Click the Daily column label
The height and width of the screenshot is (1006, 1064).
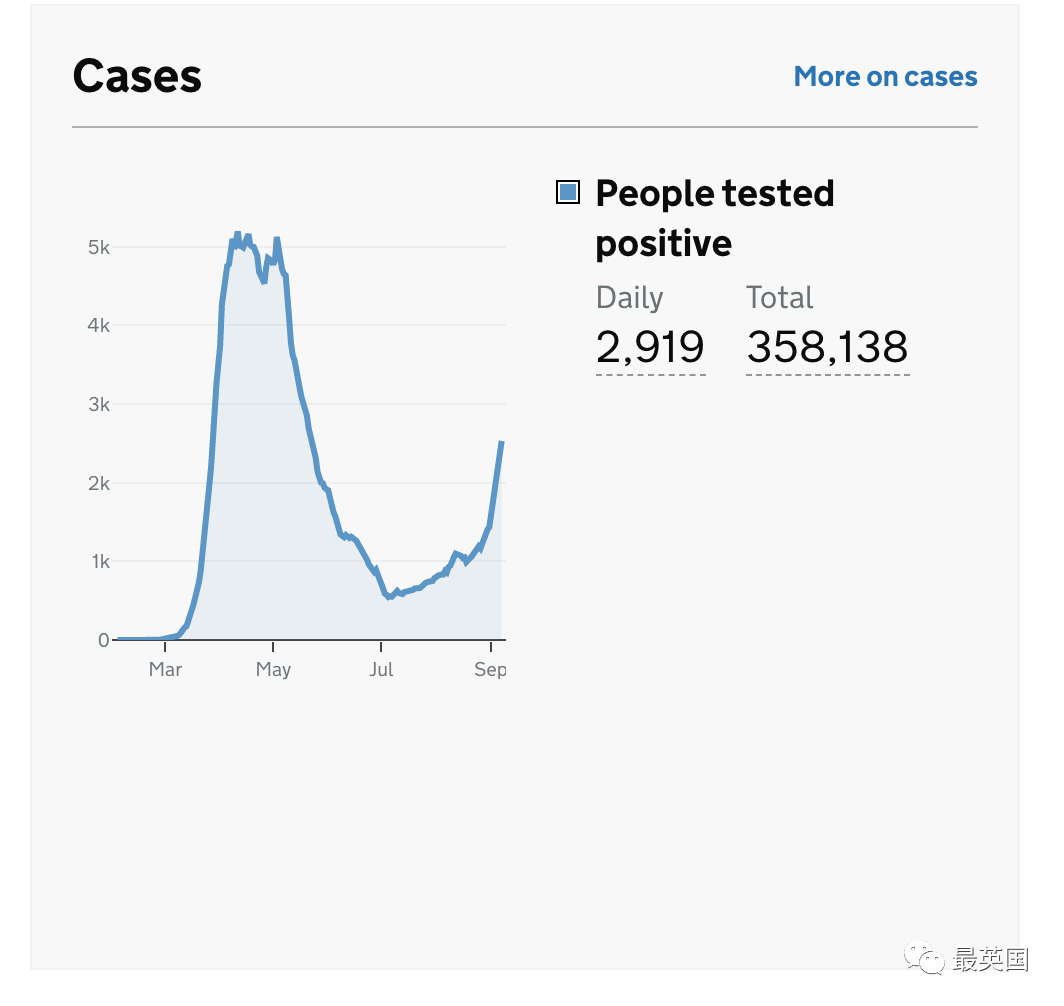[629, 298]
